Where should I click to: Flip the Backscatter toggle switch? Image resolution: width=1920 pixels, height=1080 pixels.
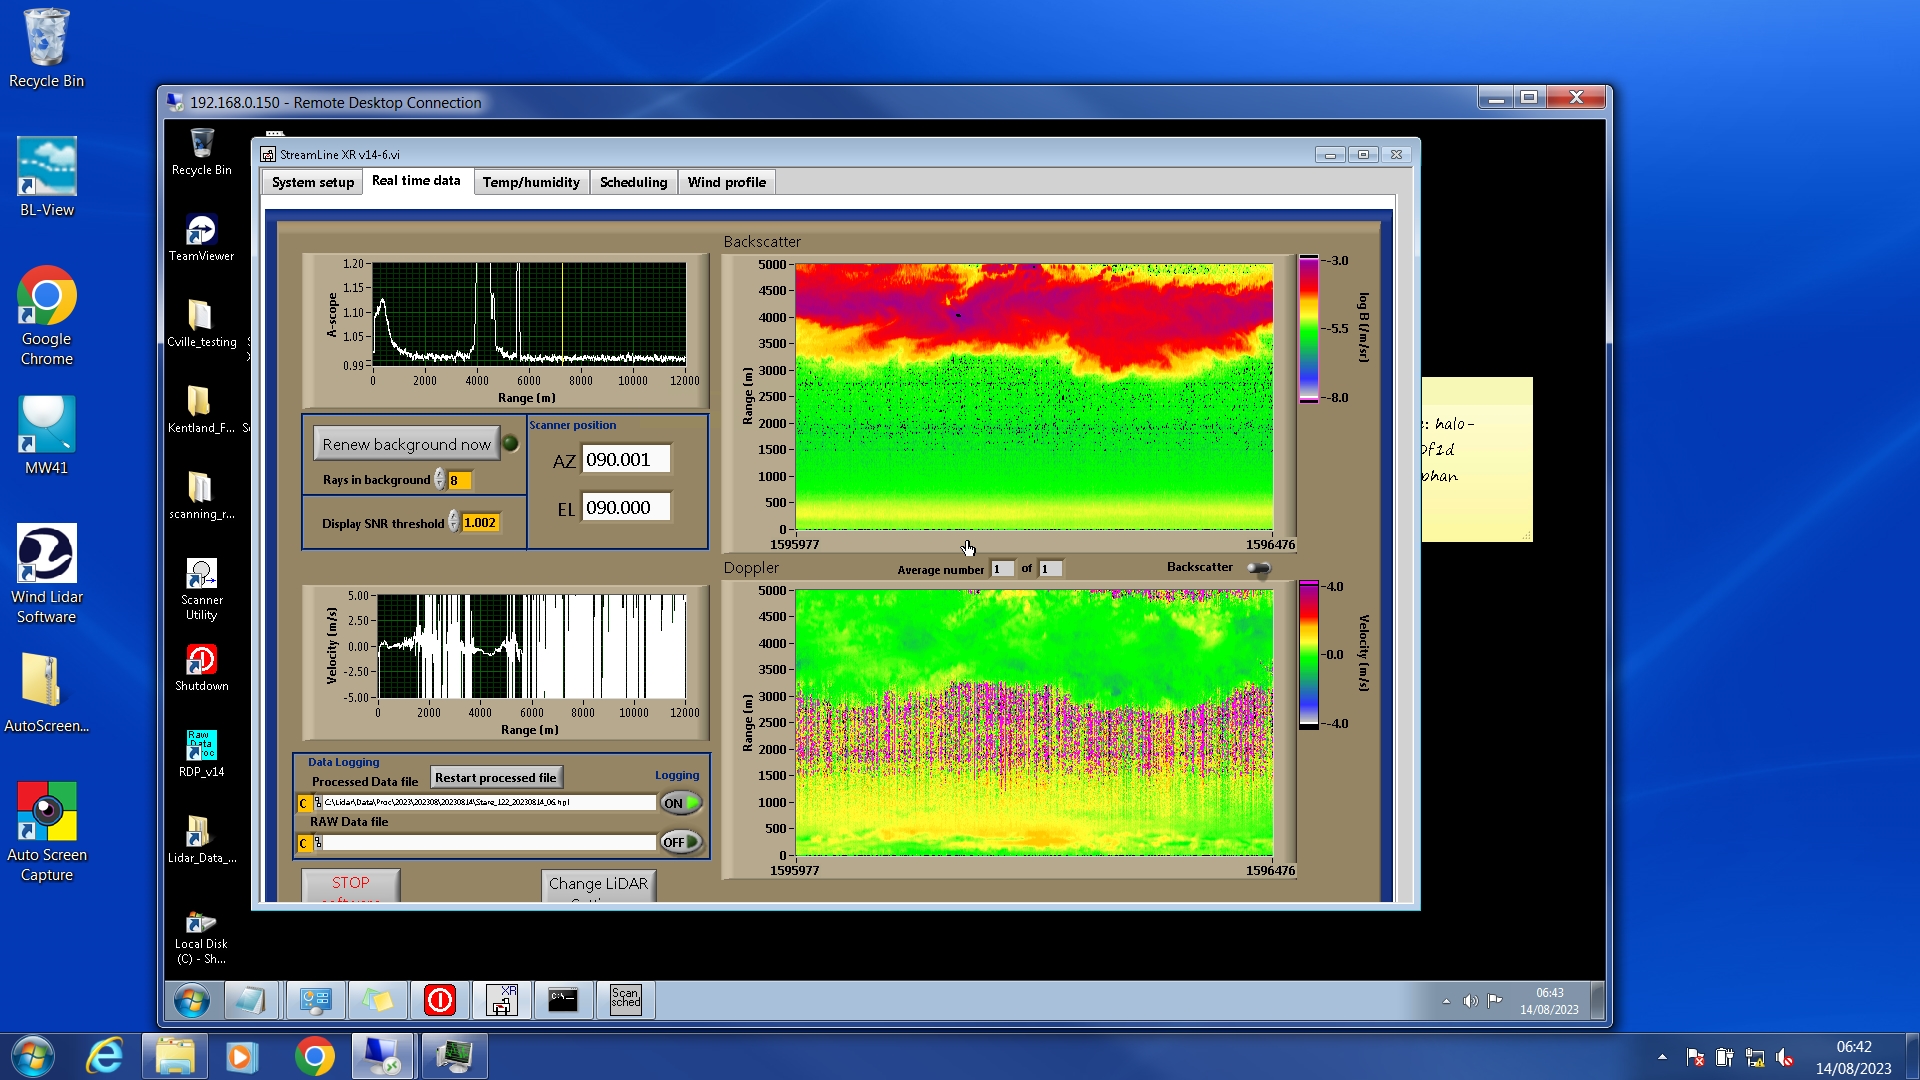pos(1259,568)
